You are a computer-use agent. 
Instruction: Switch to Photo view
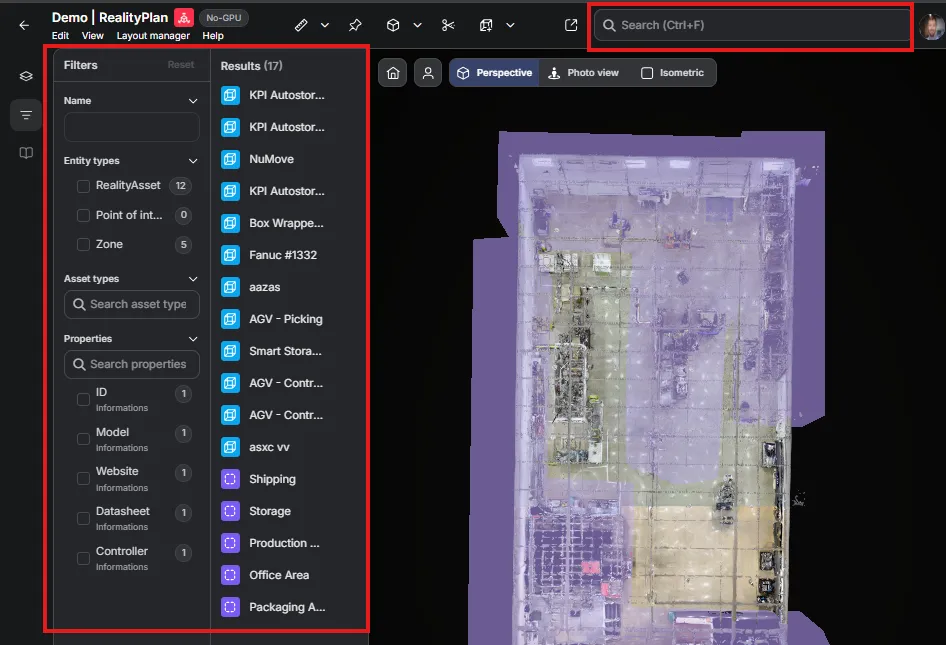pos(583,73)
